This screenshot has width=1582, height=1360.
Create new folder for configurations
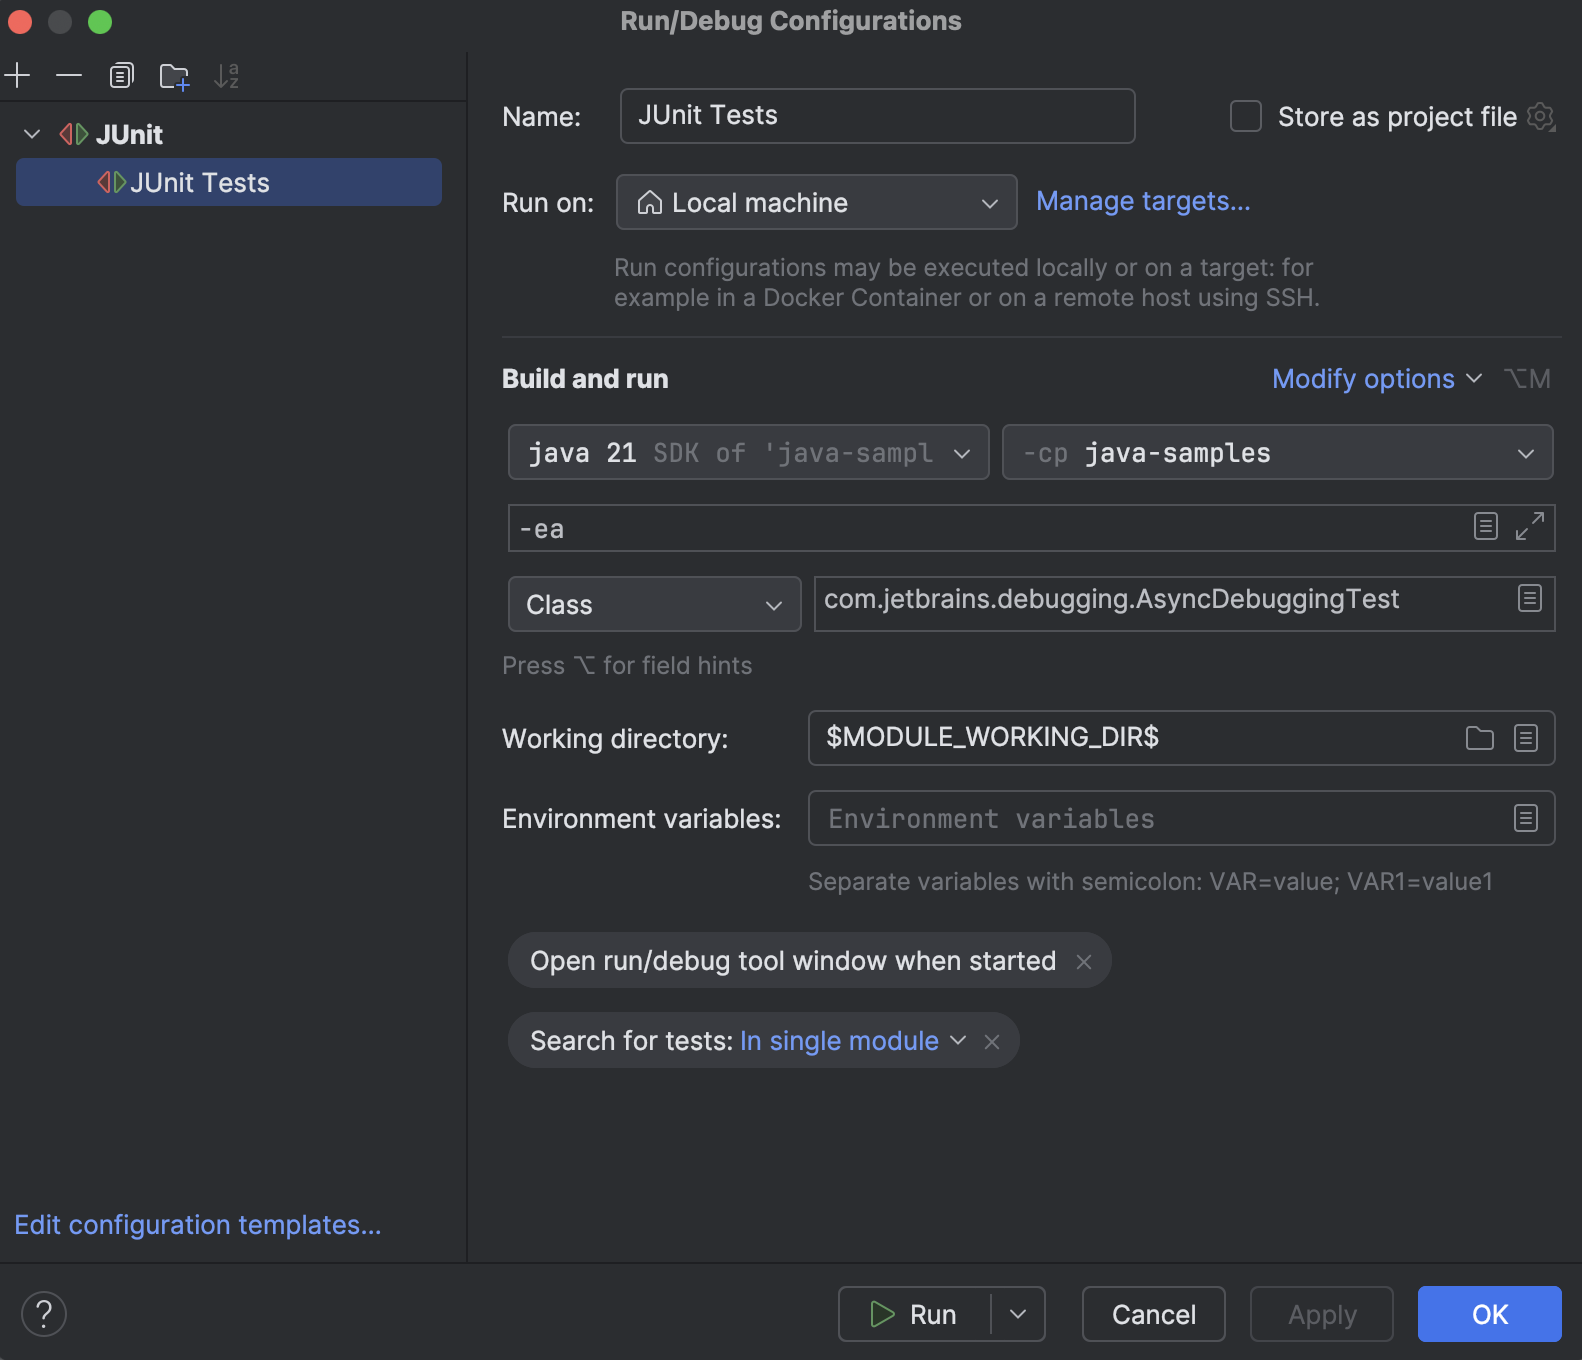[174, 76]
